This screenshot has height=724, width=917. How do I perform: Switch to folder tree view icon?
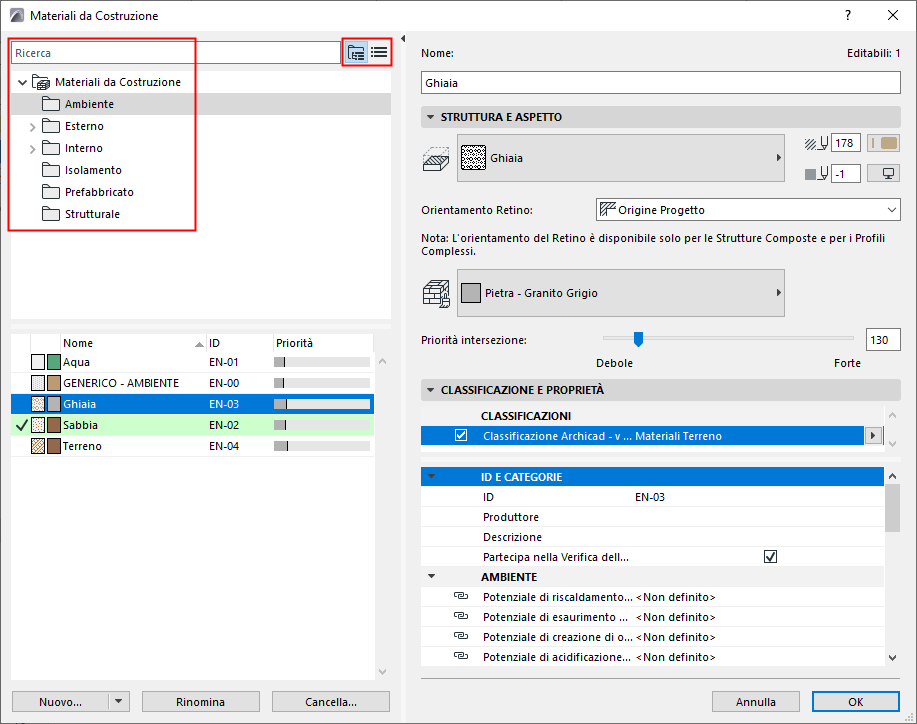coord(356,53)
